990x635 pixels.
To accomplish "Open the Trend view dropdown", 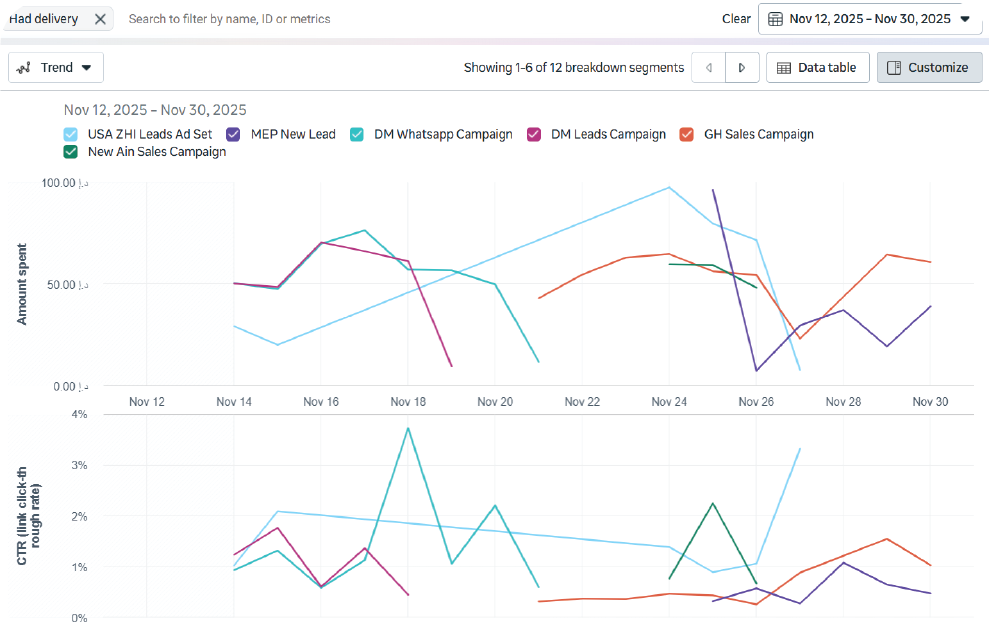I will (56, 68).
